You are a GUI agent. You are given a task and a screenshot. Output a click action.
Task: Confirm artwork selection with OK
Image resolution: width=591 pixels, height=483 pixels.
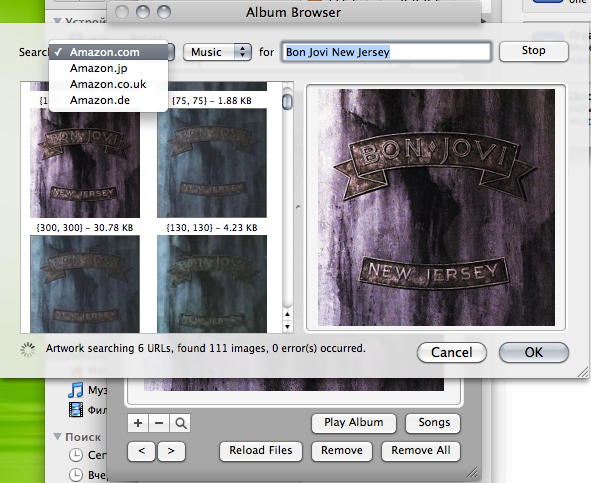point(534,353)
